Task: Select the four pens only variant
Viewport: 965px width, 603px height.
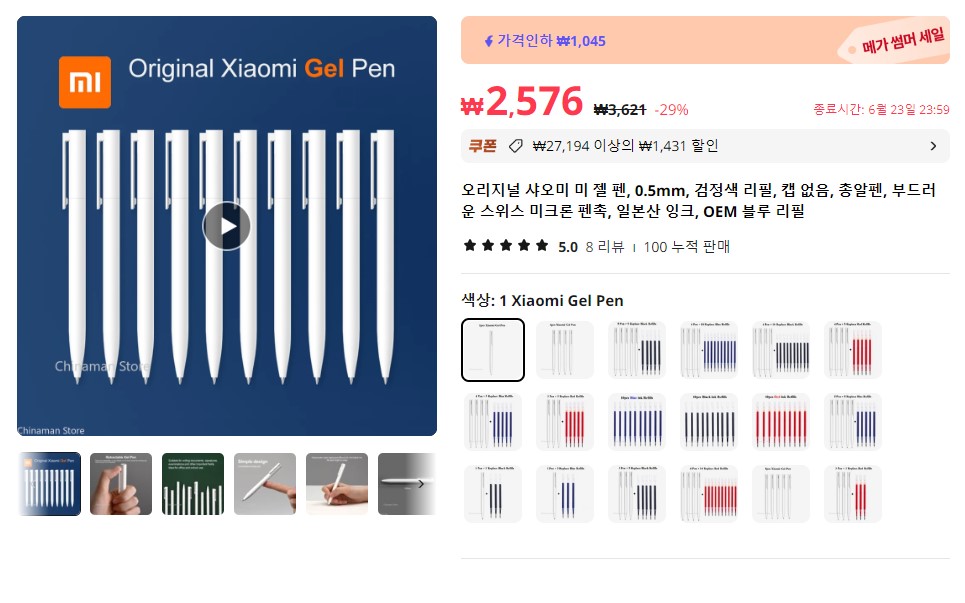Action: [x=565, y=349]
